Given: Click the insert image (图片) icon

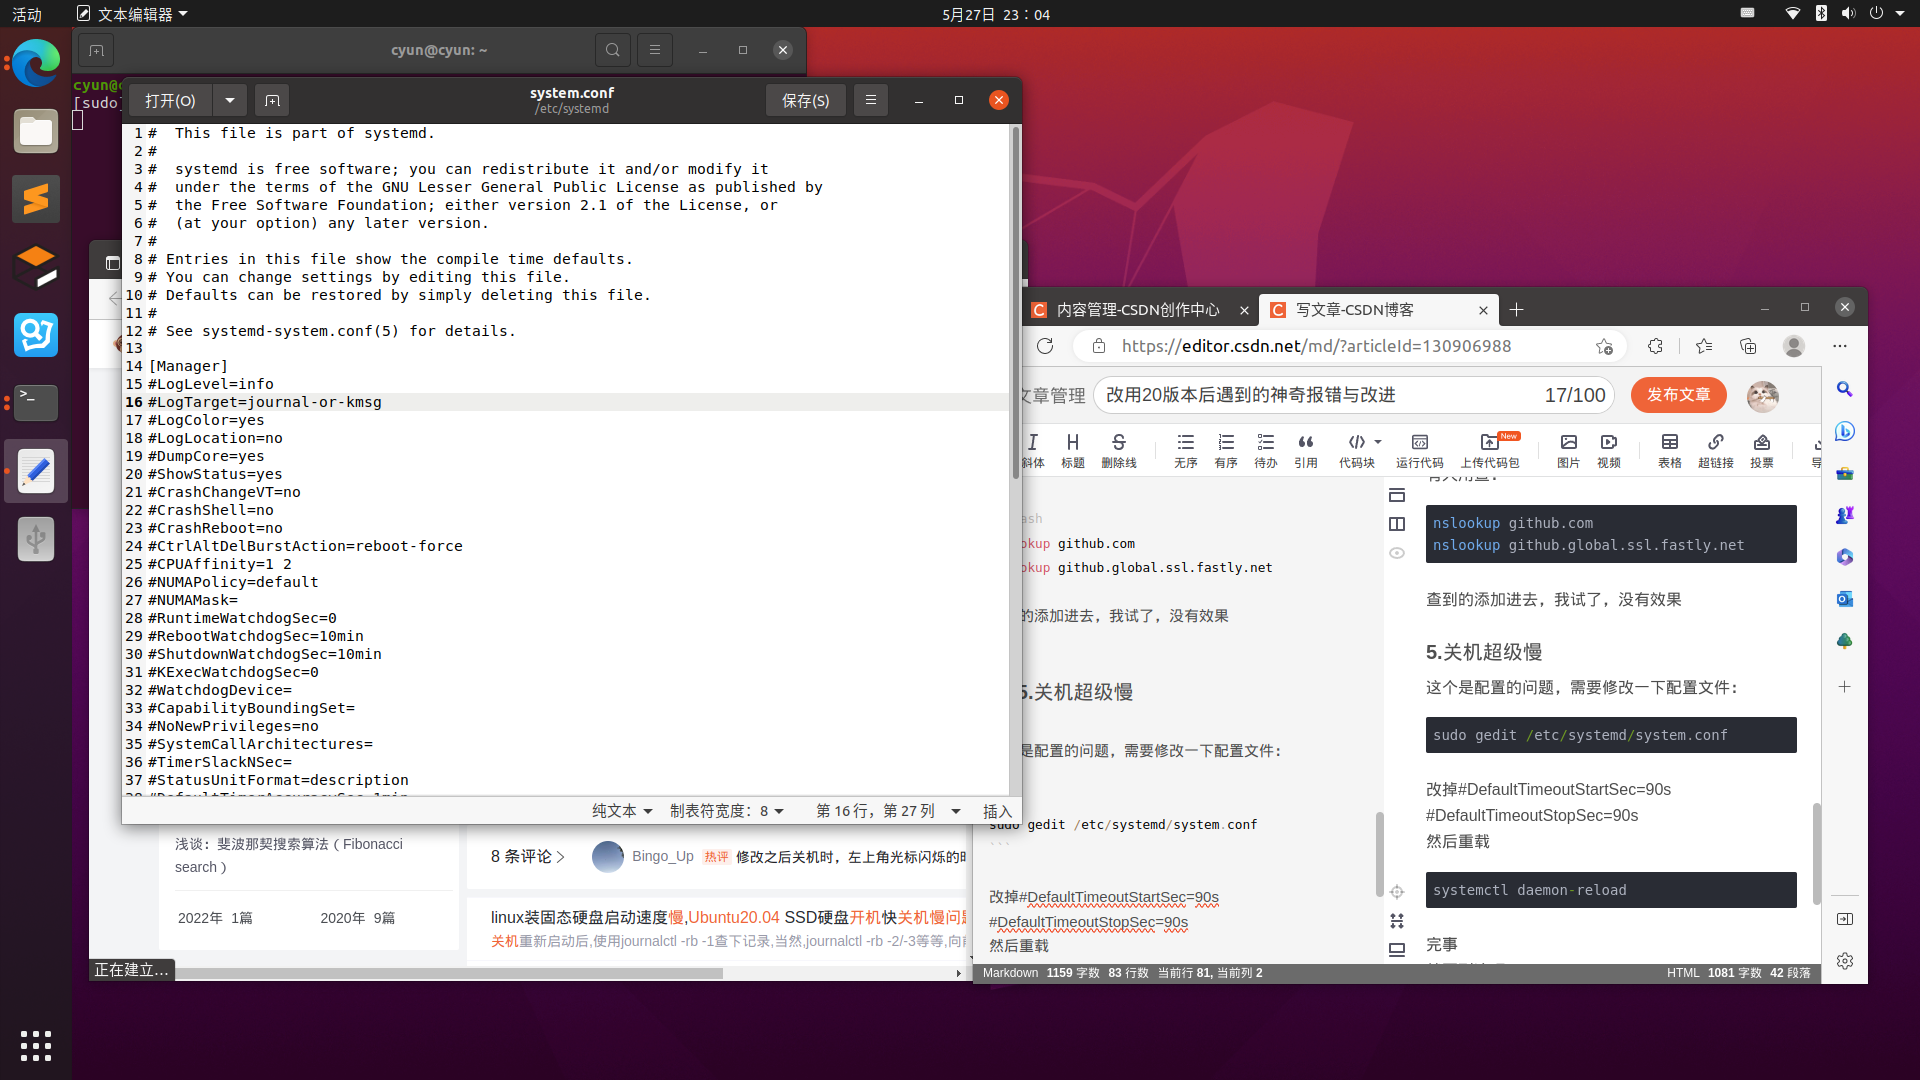Looking at the screenshot, I should 1568,449.
